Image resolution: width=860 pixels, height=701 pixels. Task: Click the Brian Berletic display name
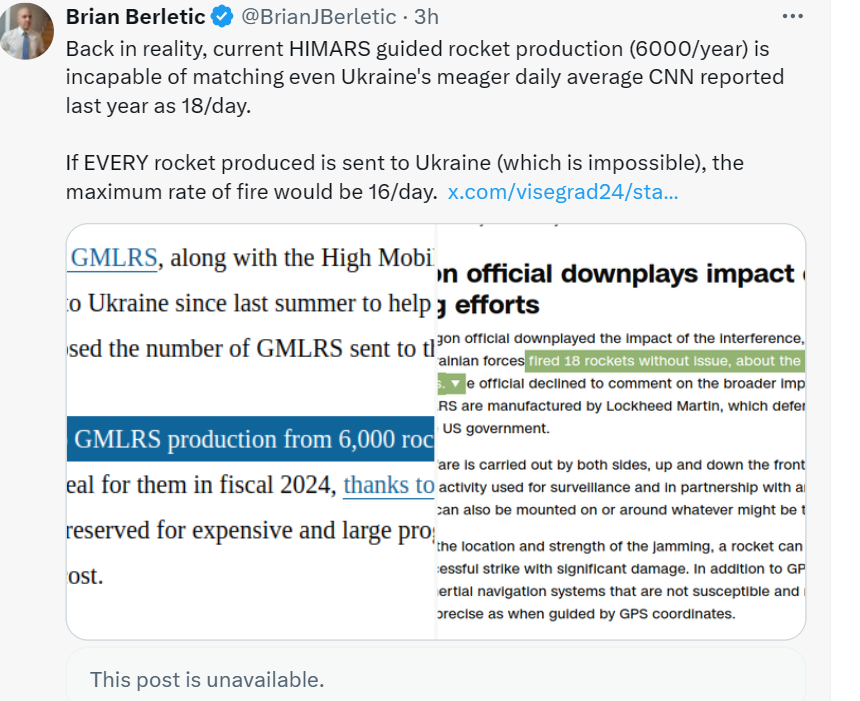click(x=136, y=18)
